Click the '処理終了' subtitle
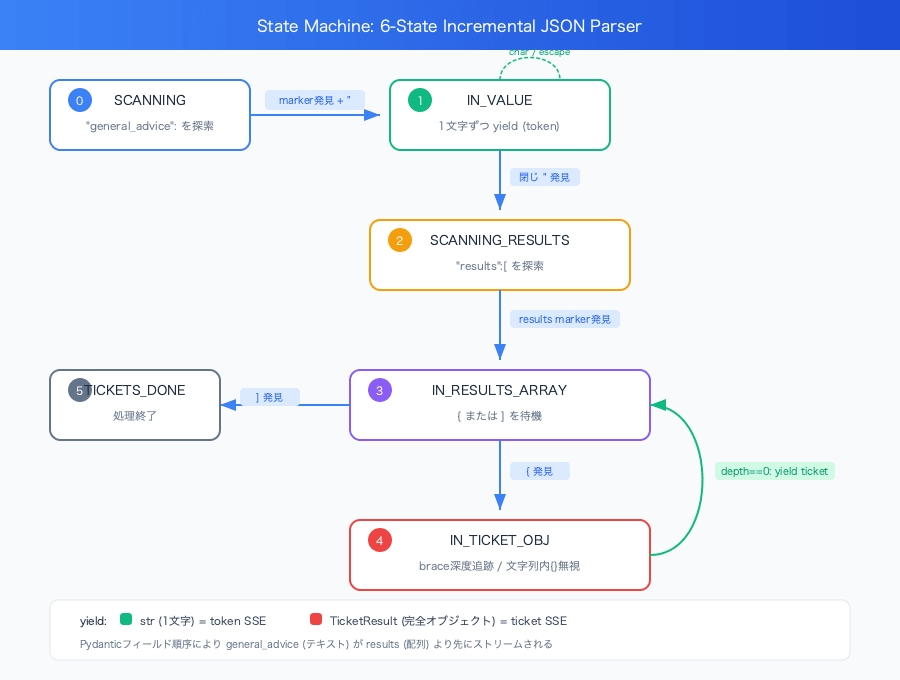 tap(135, 415)
